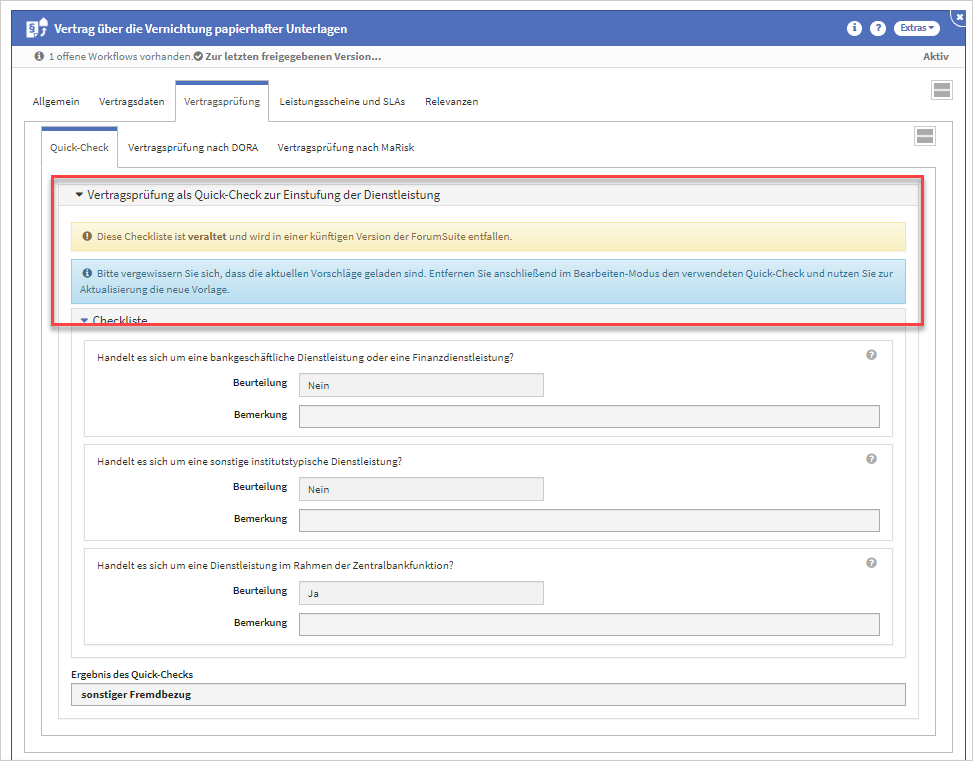Click the contract document icon in header
The width and height of the screenshot is (973, 761).
36,29
